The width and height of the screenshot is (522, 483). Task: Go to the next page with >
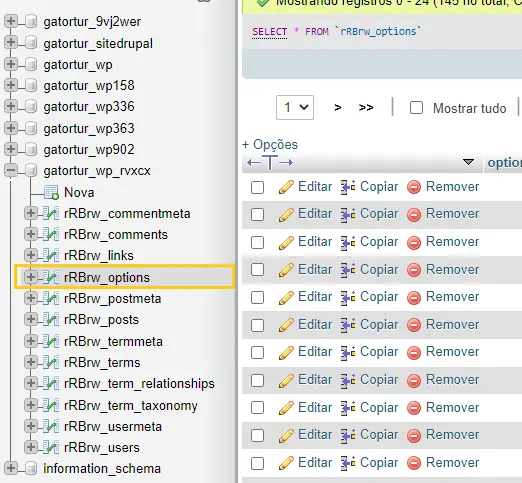338,108
